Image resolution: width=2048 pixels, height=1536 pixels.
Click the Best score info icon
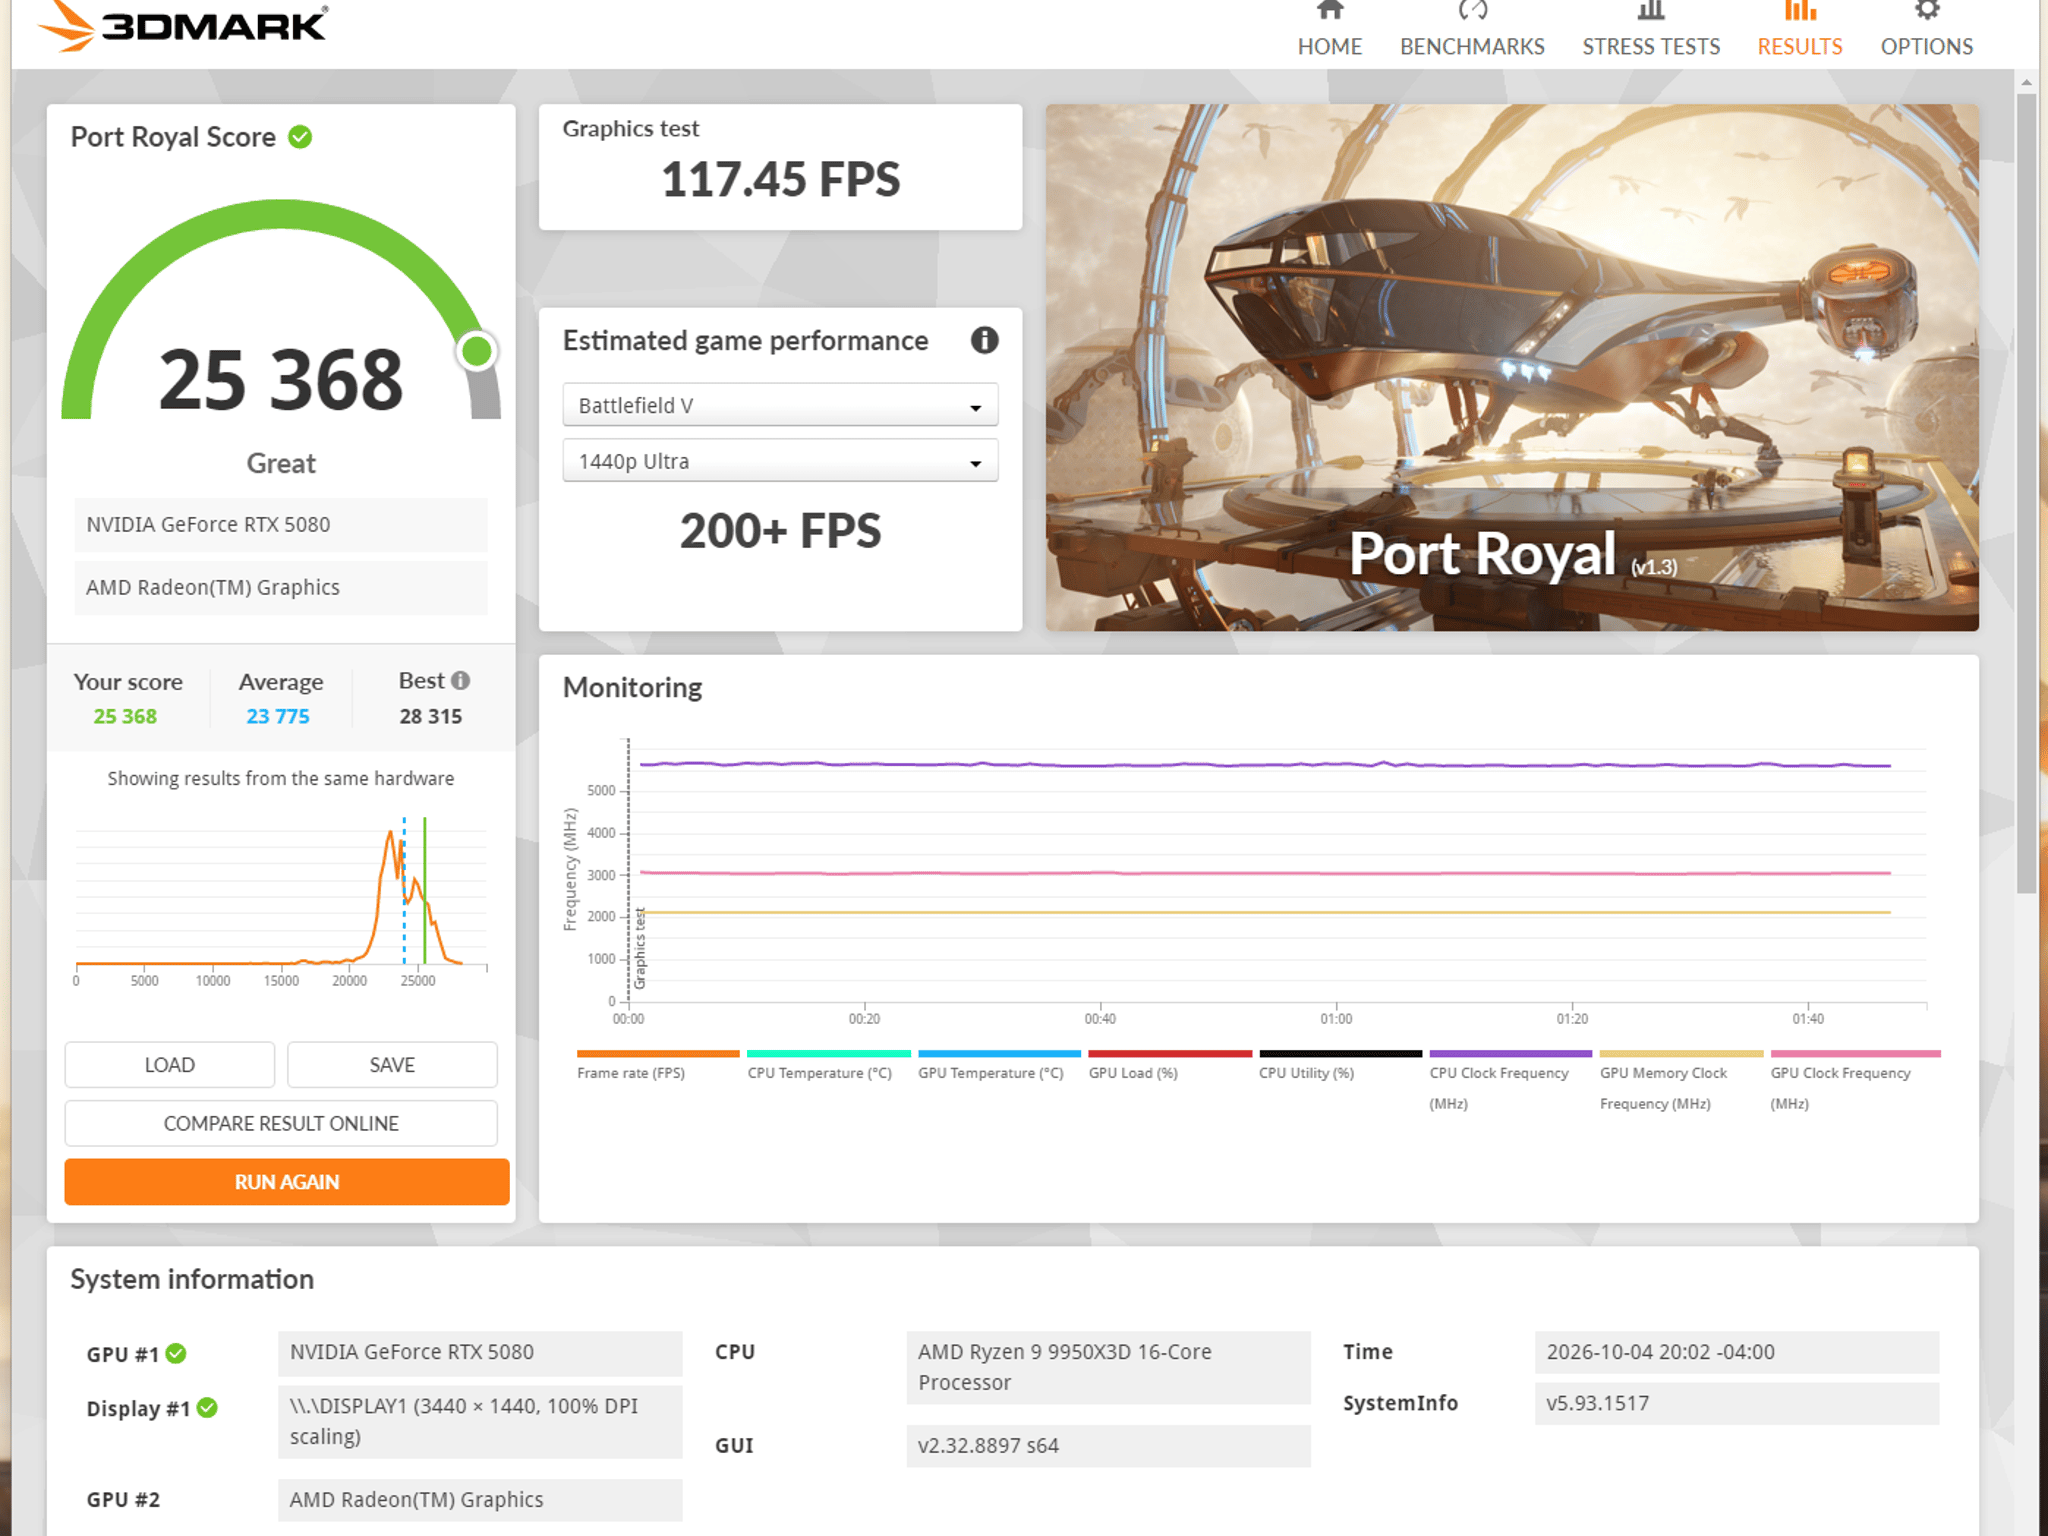pyautogui.click(x=460, y=680)
